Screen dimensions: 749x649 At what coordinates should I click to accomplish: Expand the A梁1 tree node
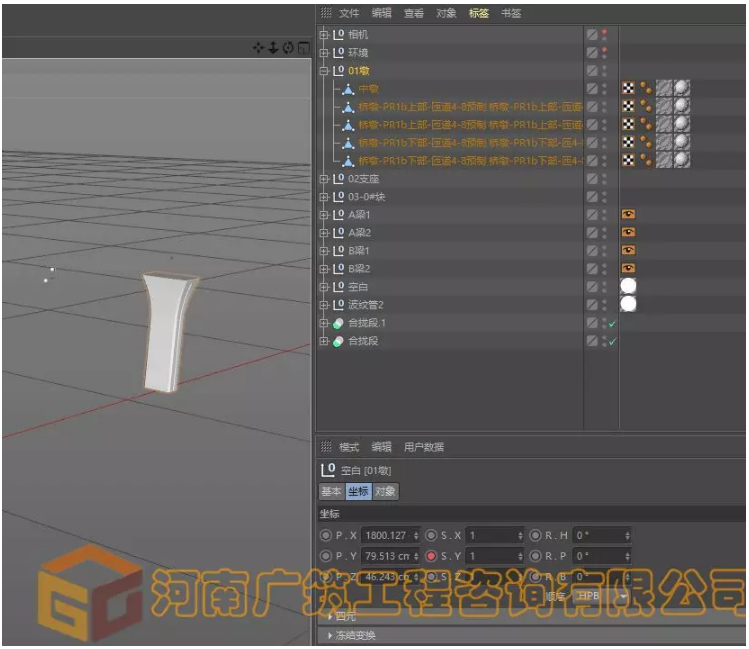324,215
